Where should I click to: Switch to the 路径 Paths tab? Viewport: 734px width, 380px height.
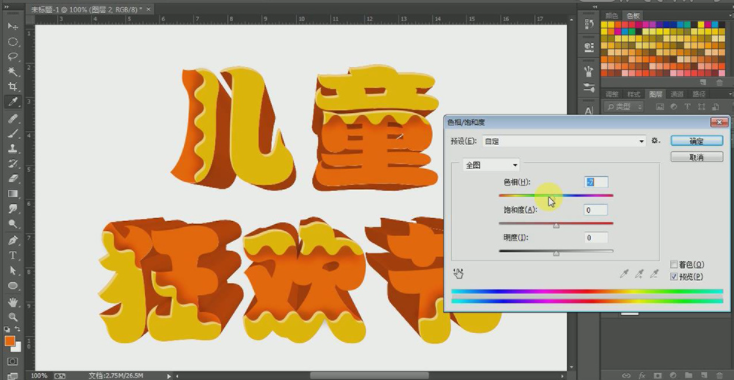click(699, 94)
